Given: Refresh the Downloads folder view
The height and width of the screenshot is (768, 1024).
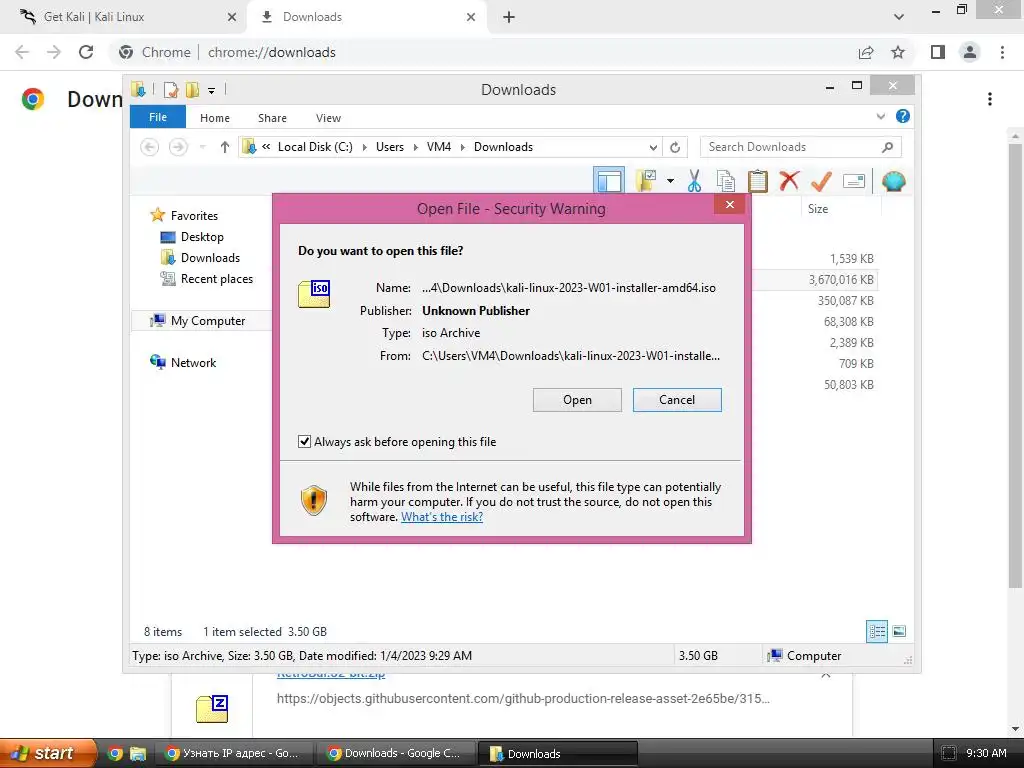Looking at the screenshot, I should click(675, 147).
